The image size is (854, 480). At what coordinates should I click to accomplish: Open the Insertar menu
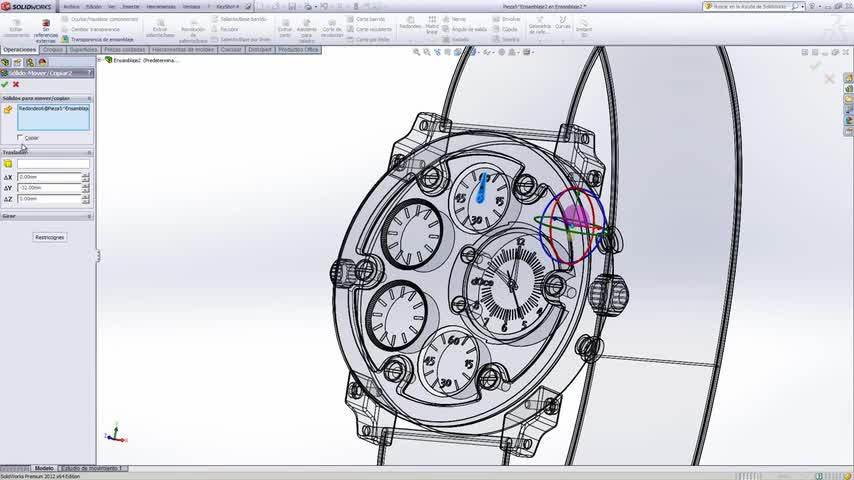[x=131, y=7]
